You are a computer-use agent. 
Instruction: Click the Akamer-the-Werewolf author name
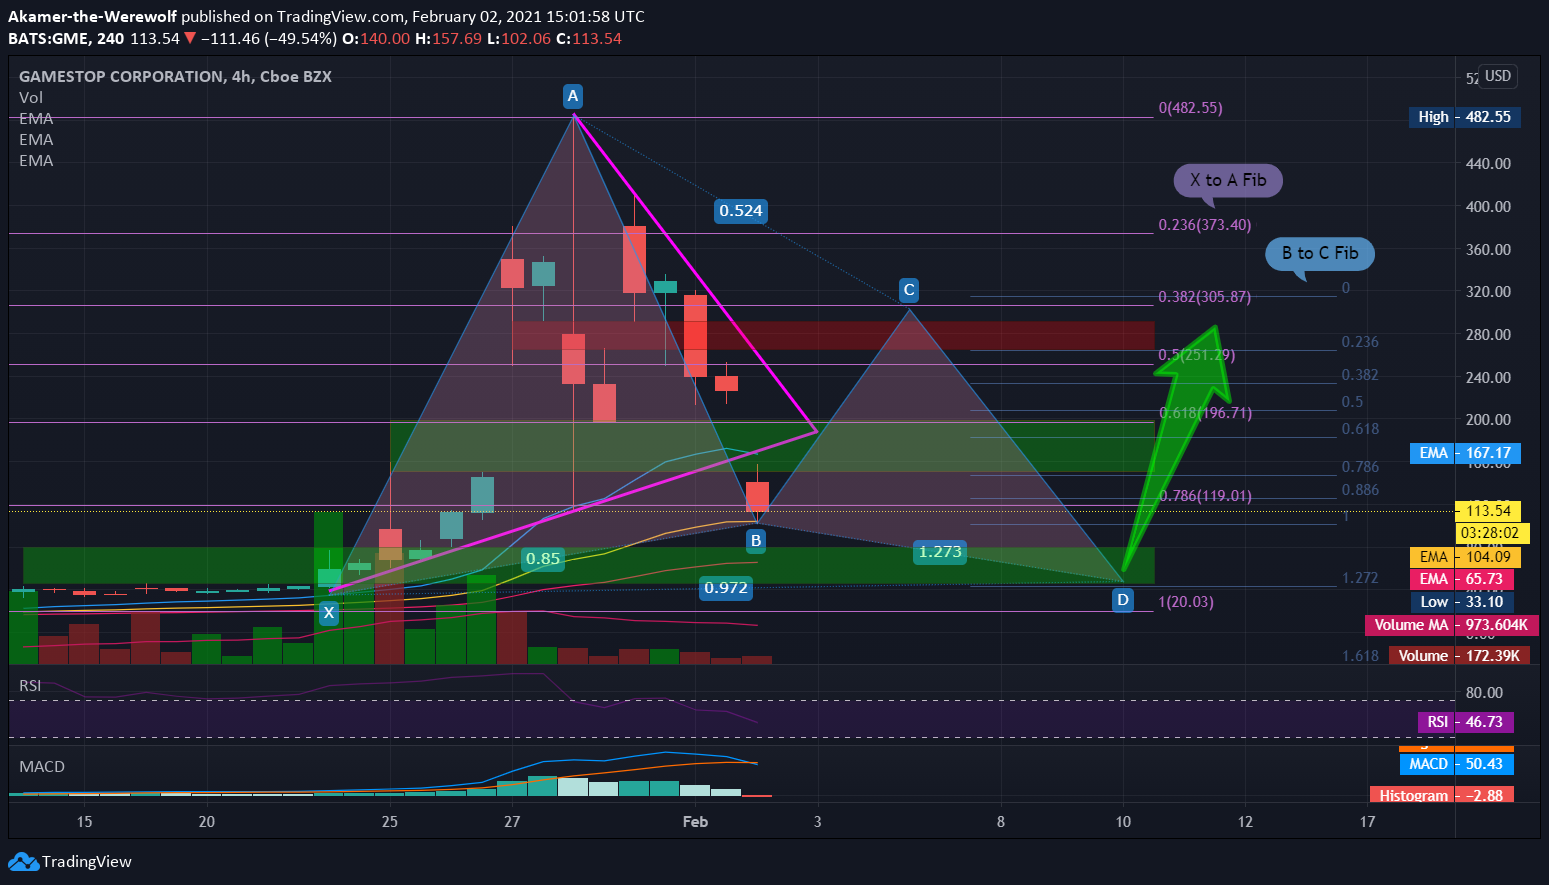pyautogui.click(x=92, y=16)
